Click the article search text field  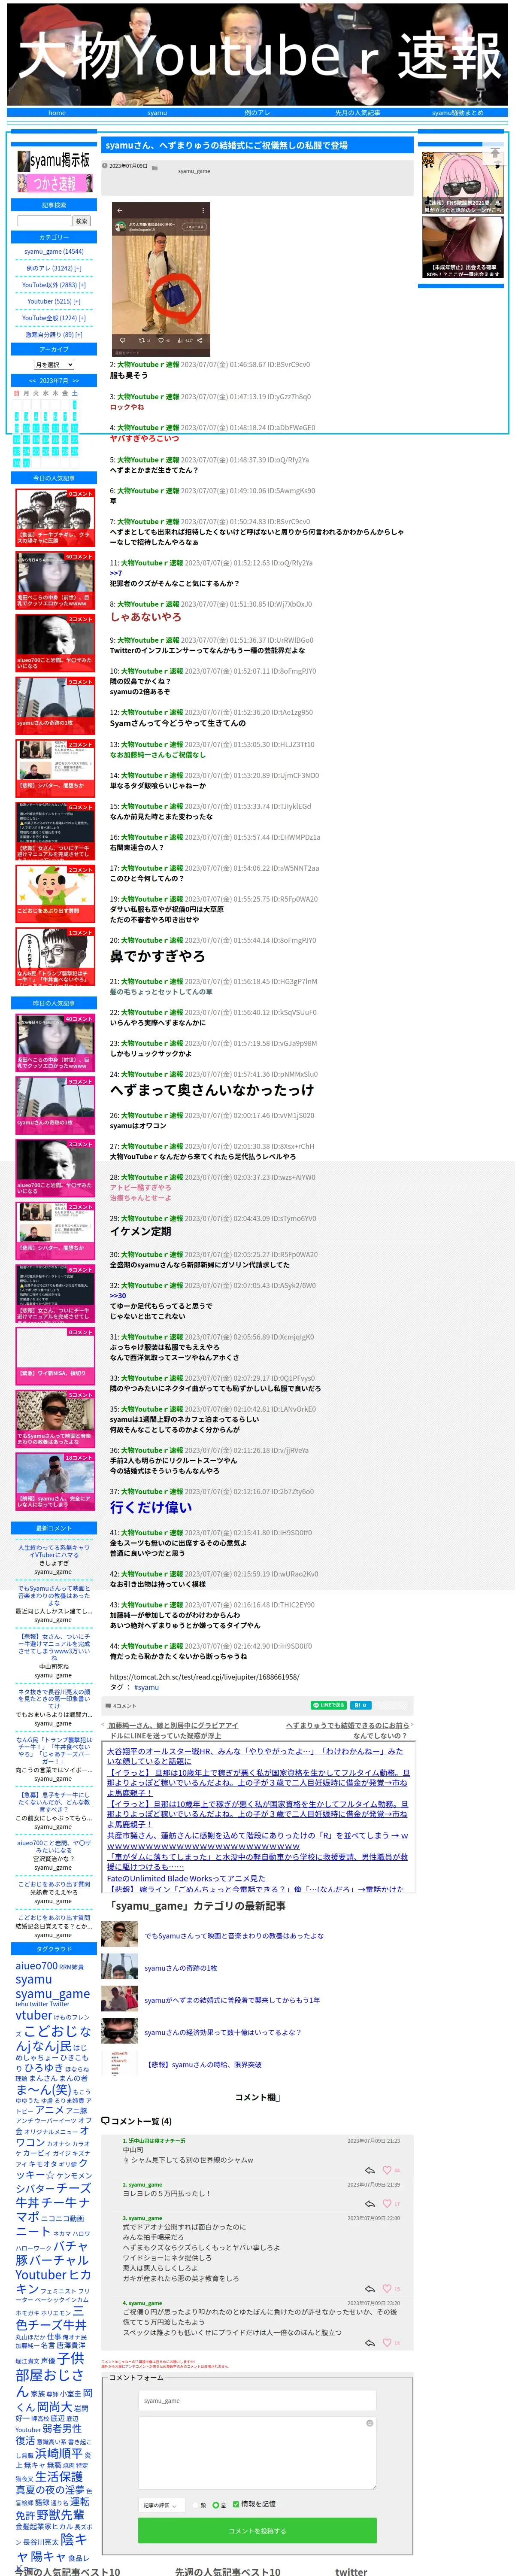tap(44, 221)
